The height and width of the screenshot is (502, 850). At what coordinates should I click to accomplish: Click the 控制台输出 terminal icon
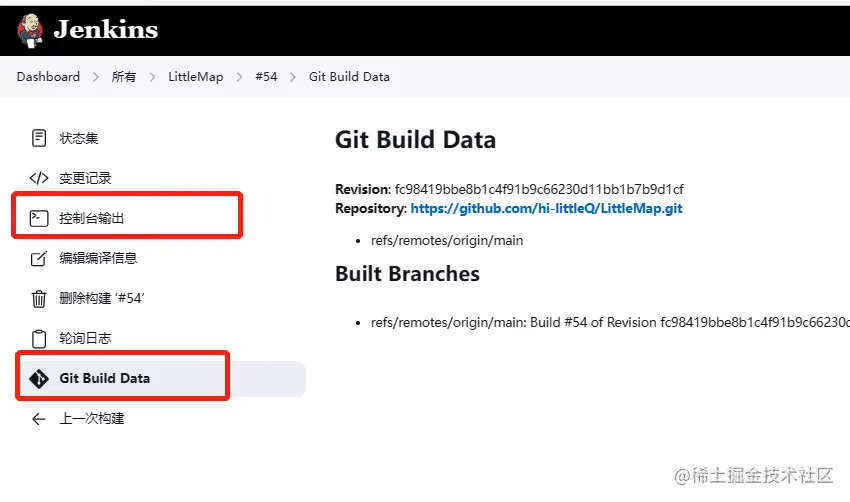tap(39, 218)
